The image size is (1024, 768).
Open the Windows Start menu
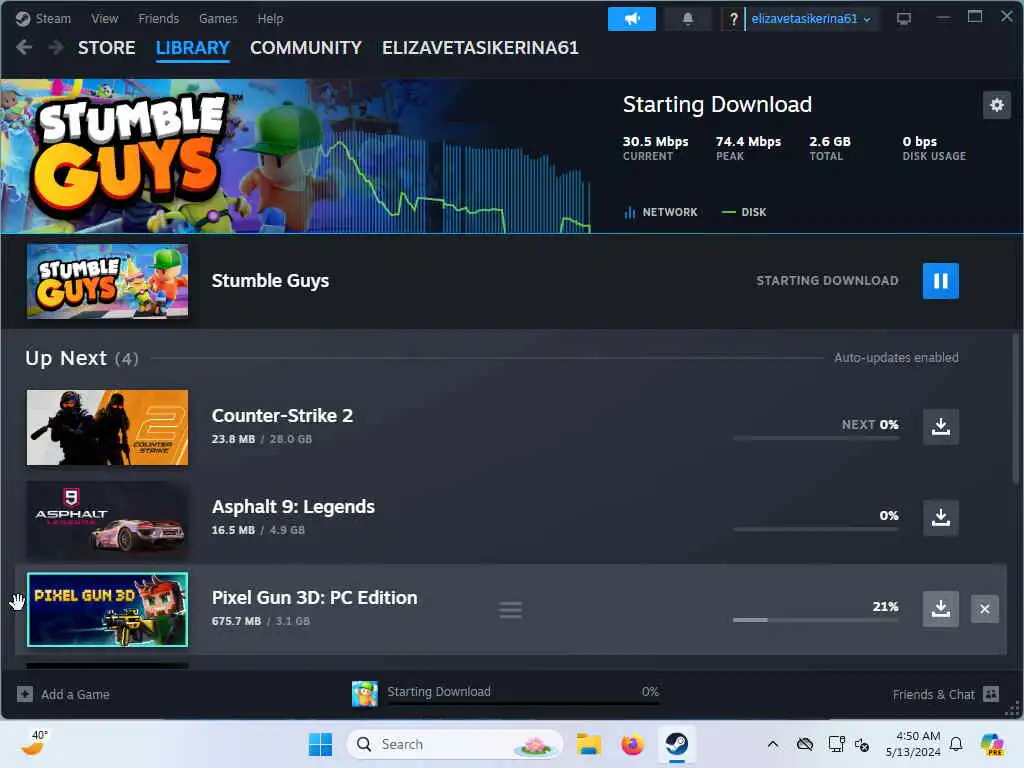pos(320,744)
